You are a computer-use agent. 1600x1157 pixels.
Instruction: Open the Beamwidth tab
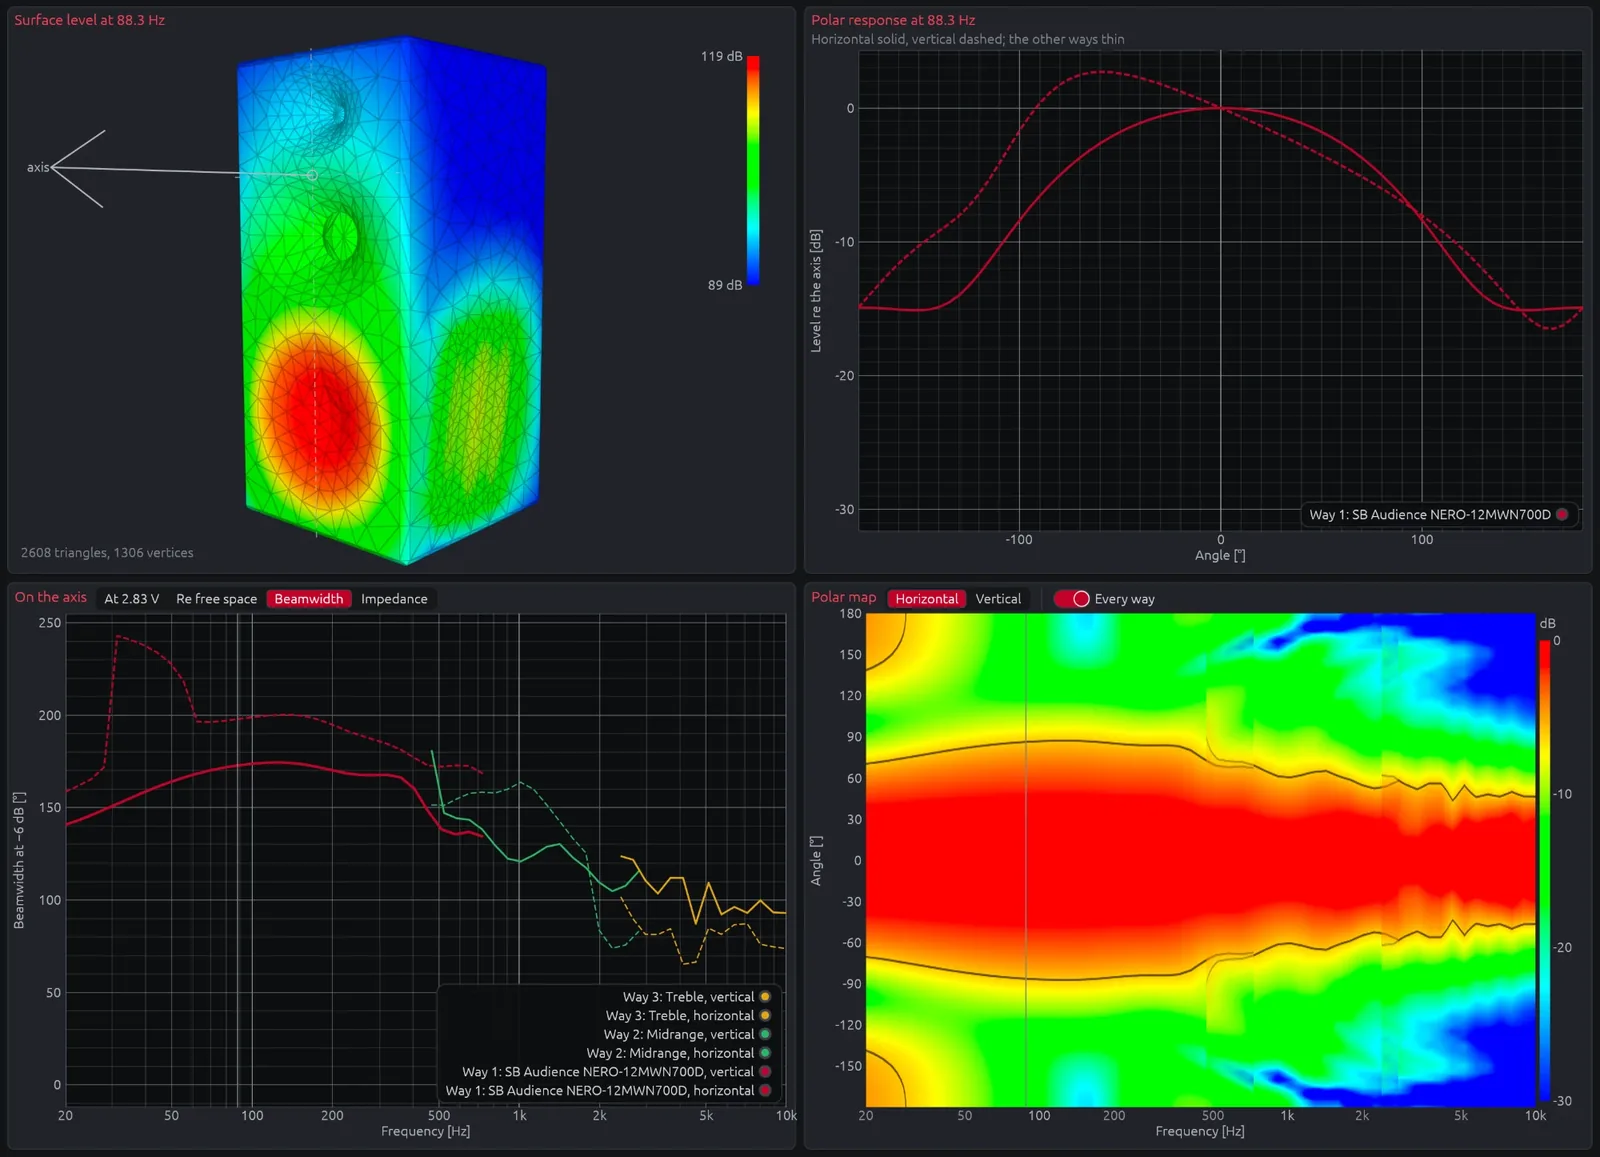pyautogui.click(x=309, y=599)
